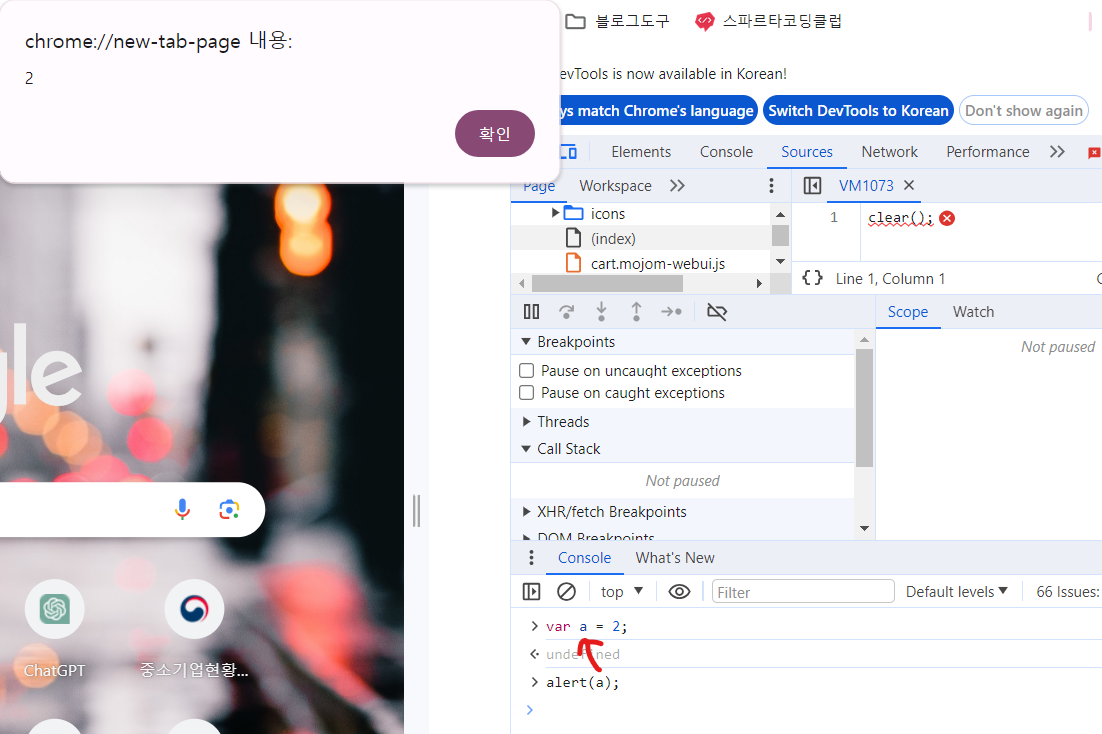The image size is (1102, 734).
Task: Select the (index) file
Action: point(613,238)
